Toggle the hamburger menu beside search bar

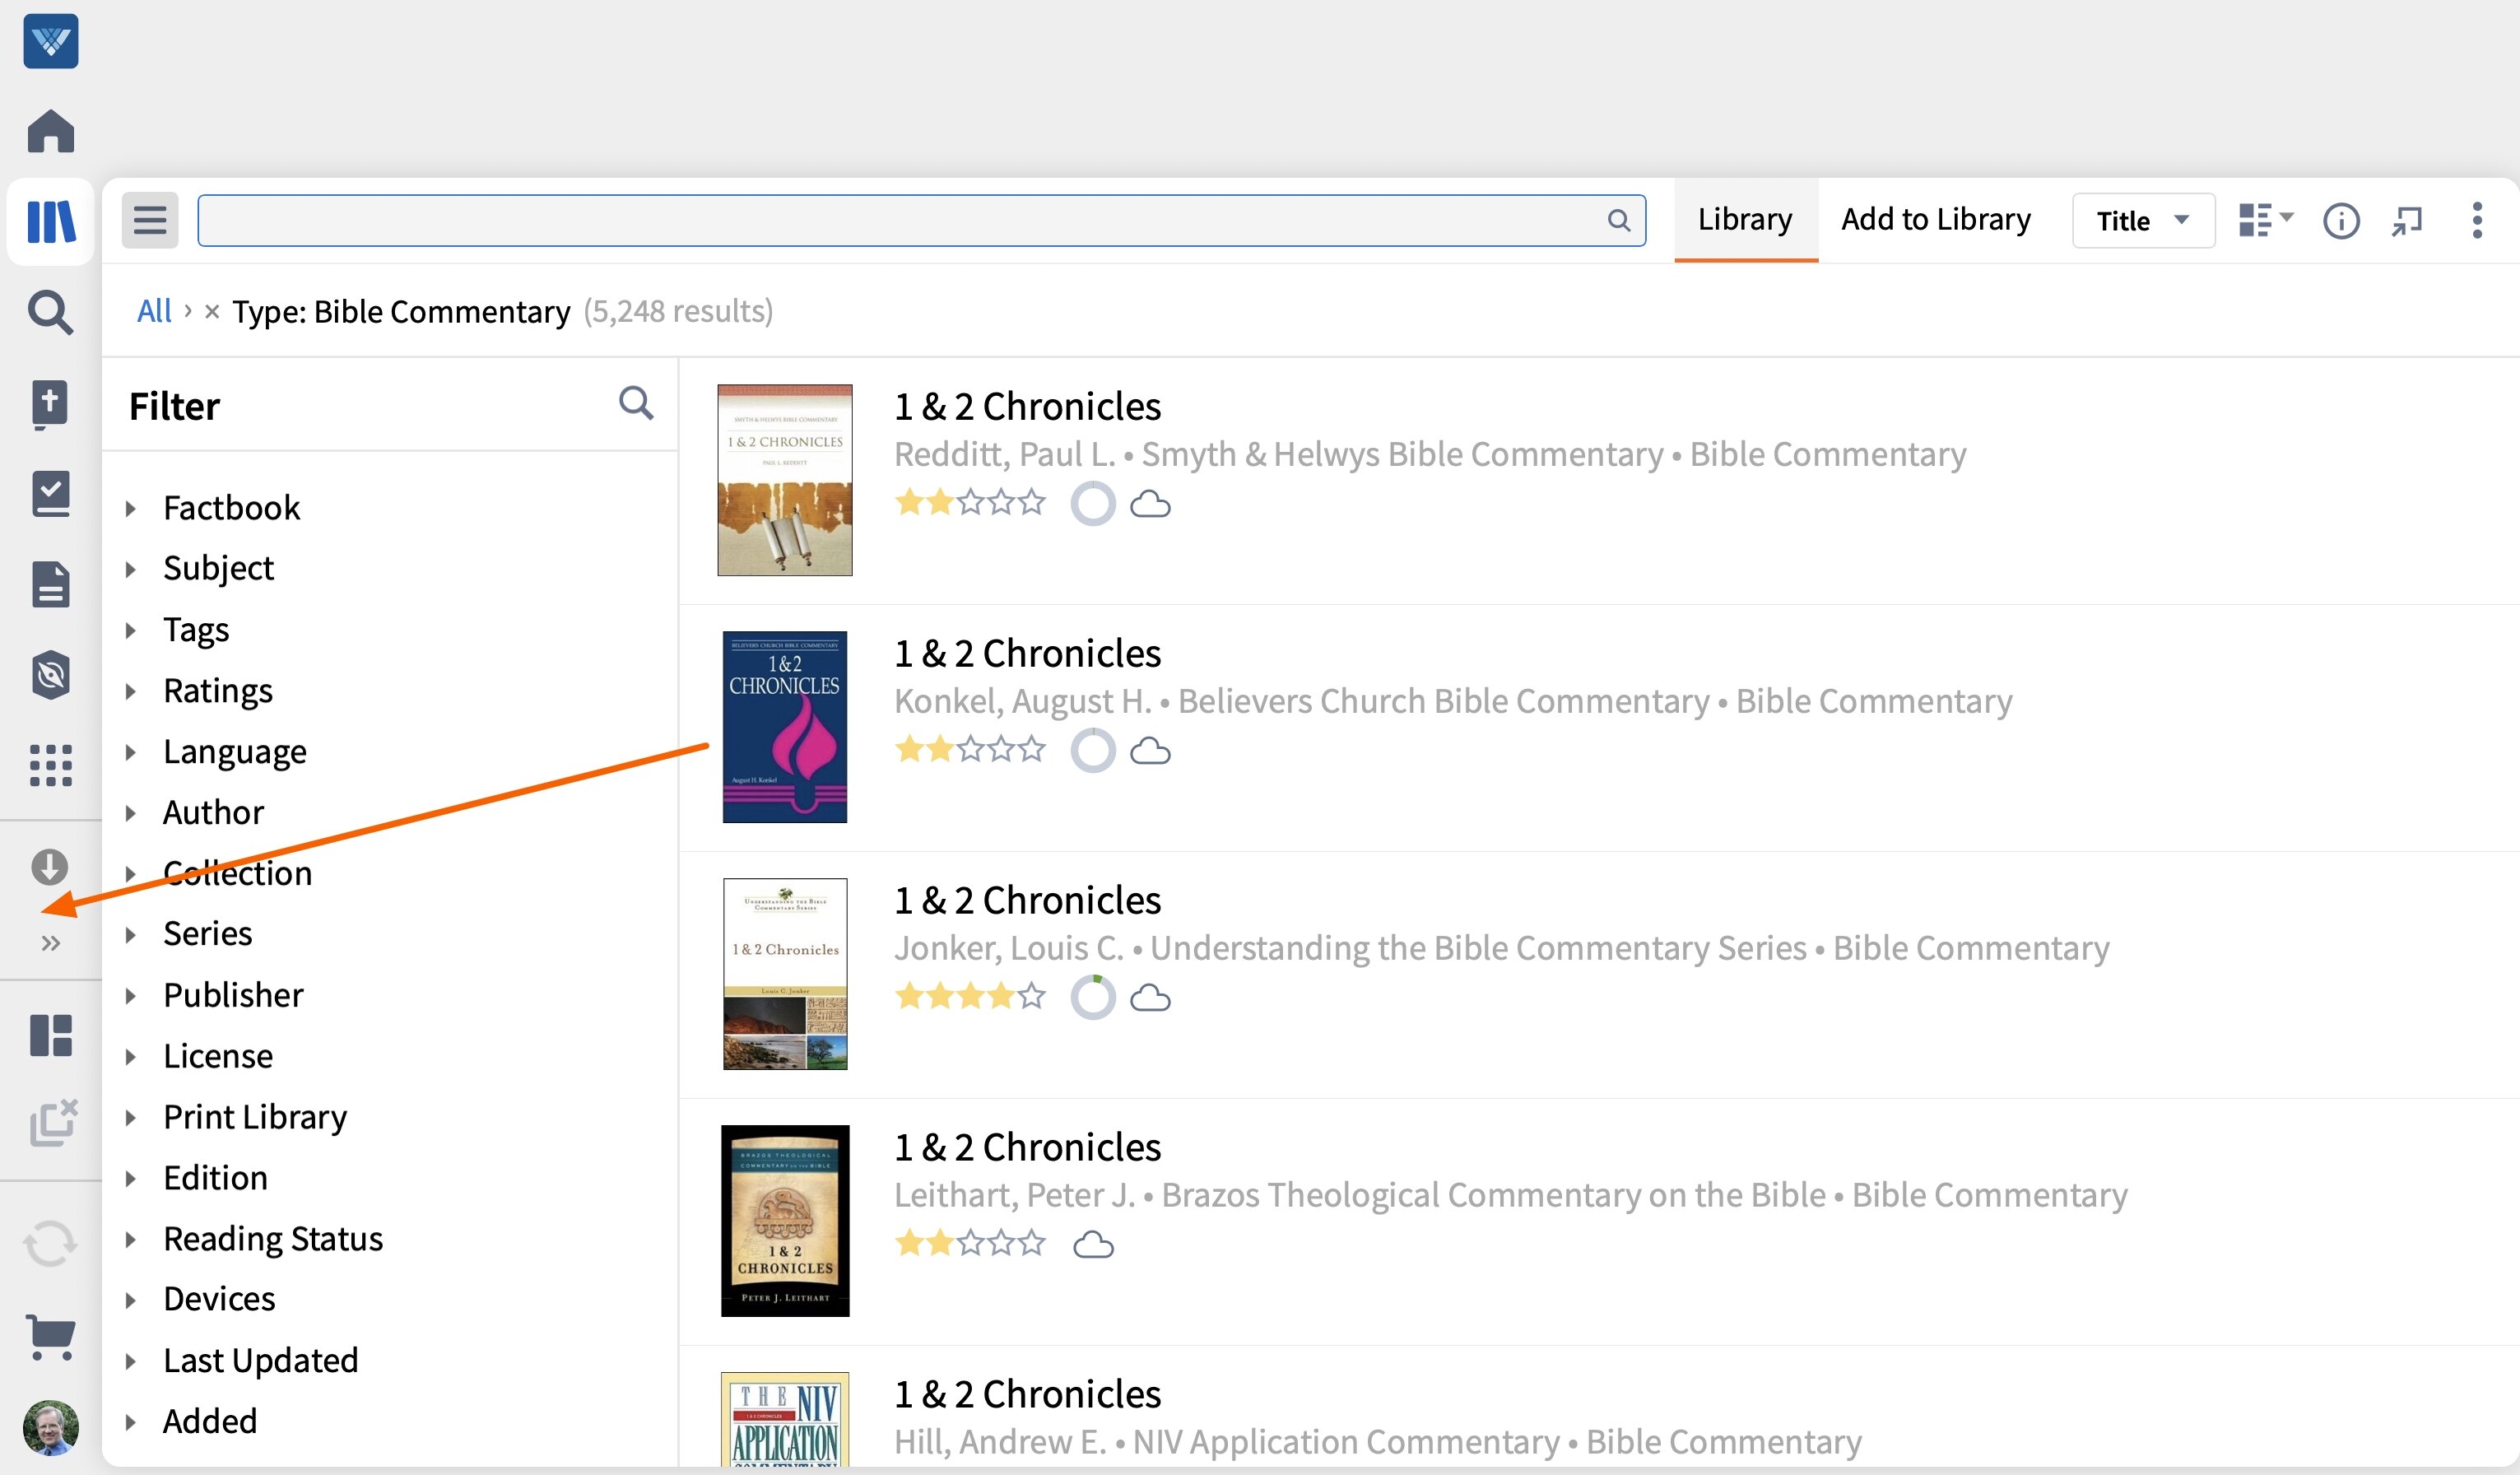pos(150,219)
